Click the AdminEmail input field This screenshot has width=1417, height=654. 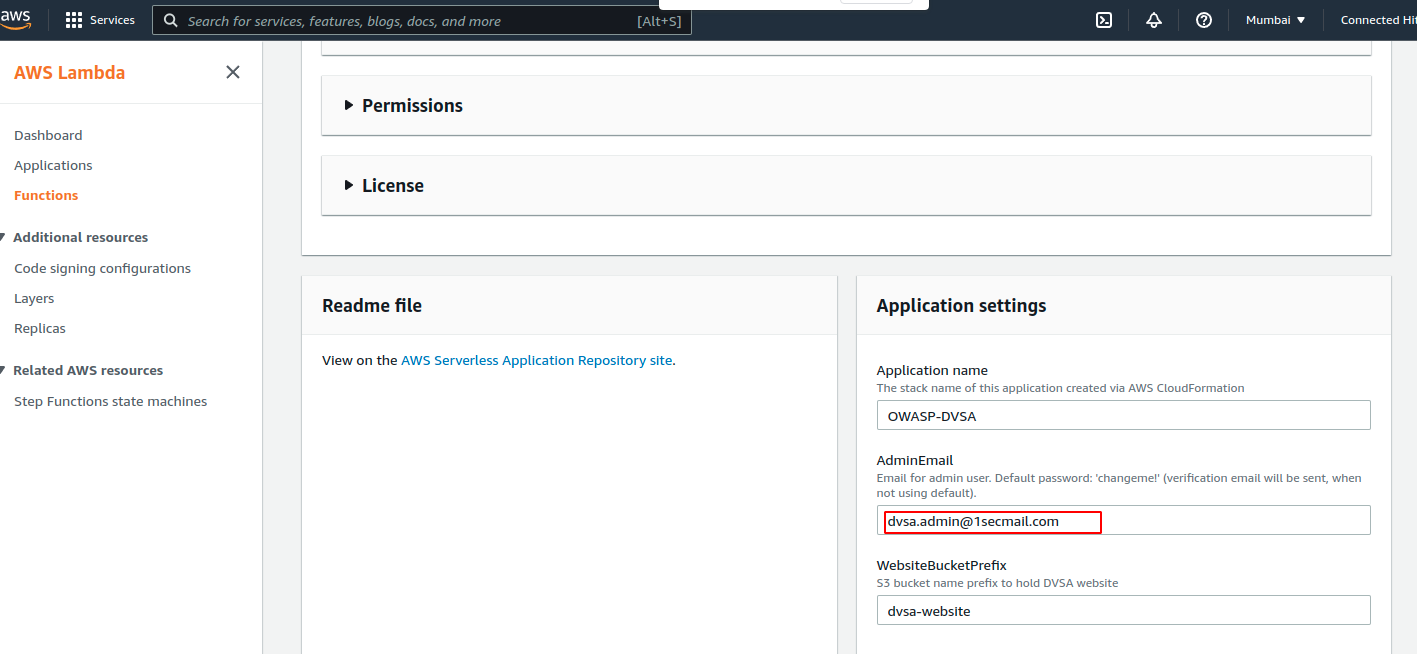pyautogui.click(x=1123, y=521)
